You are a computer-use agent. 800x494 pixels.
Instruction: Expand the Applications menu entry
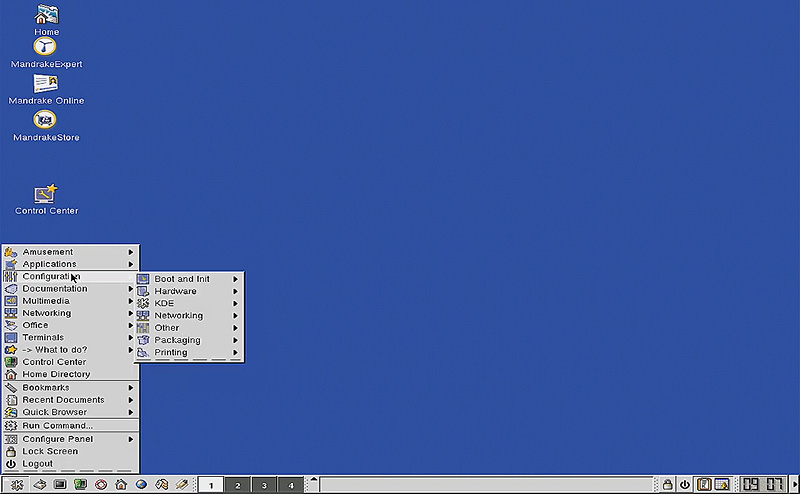[x=70, y=264]
